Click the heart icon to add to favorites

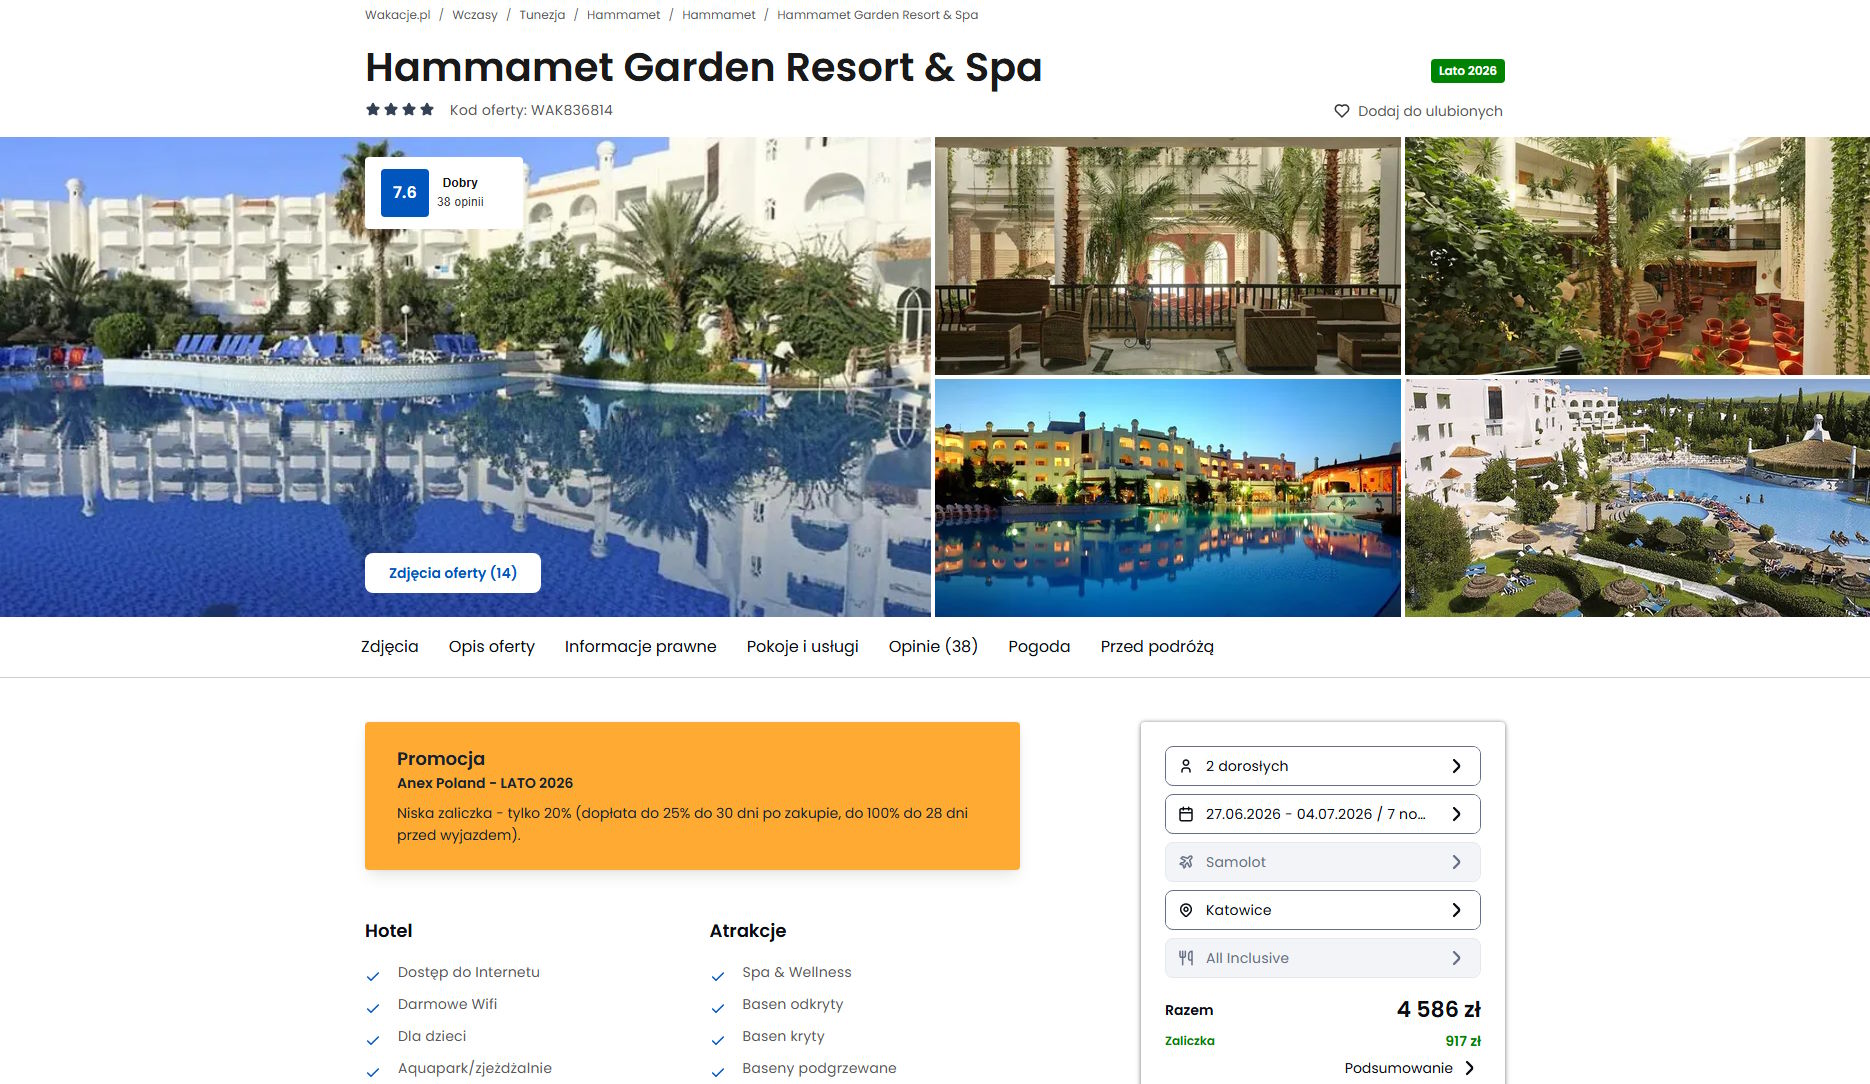(1342, 111)
